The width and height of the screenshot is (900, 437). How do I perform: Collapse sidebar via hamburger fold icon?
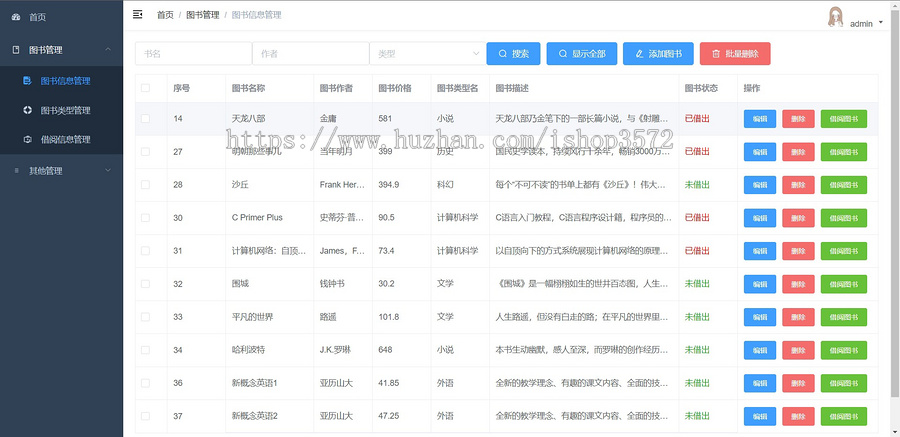(137, 14)
